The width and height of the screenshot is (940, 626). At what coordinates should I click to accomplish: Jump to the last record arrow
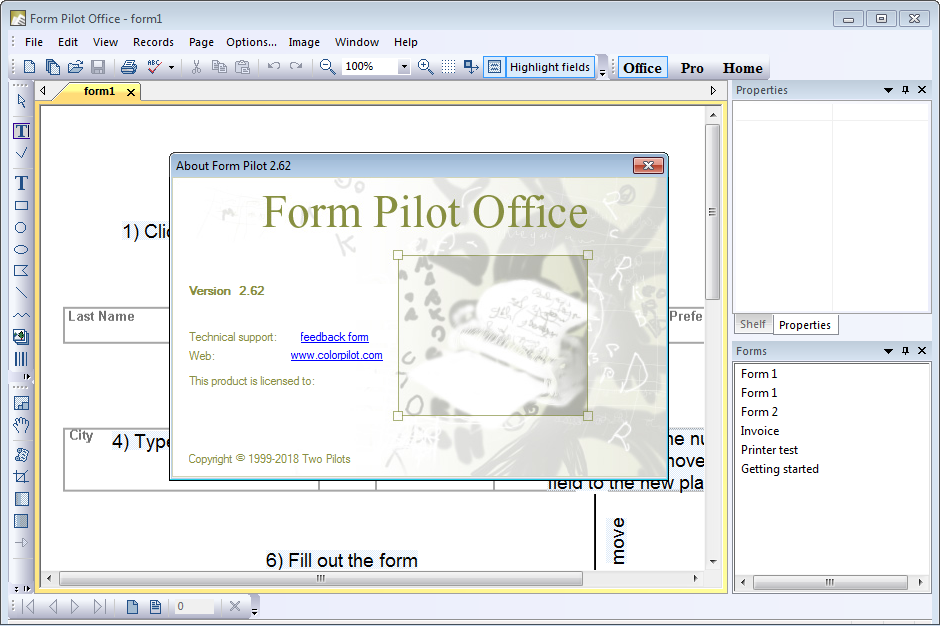(x=100, y=606)
